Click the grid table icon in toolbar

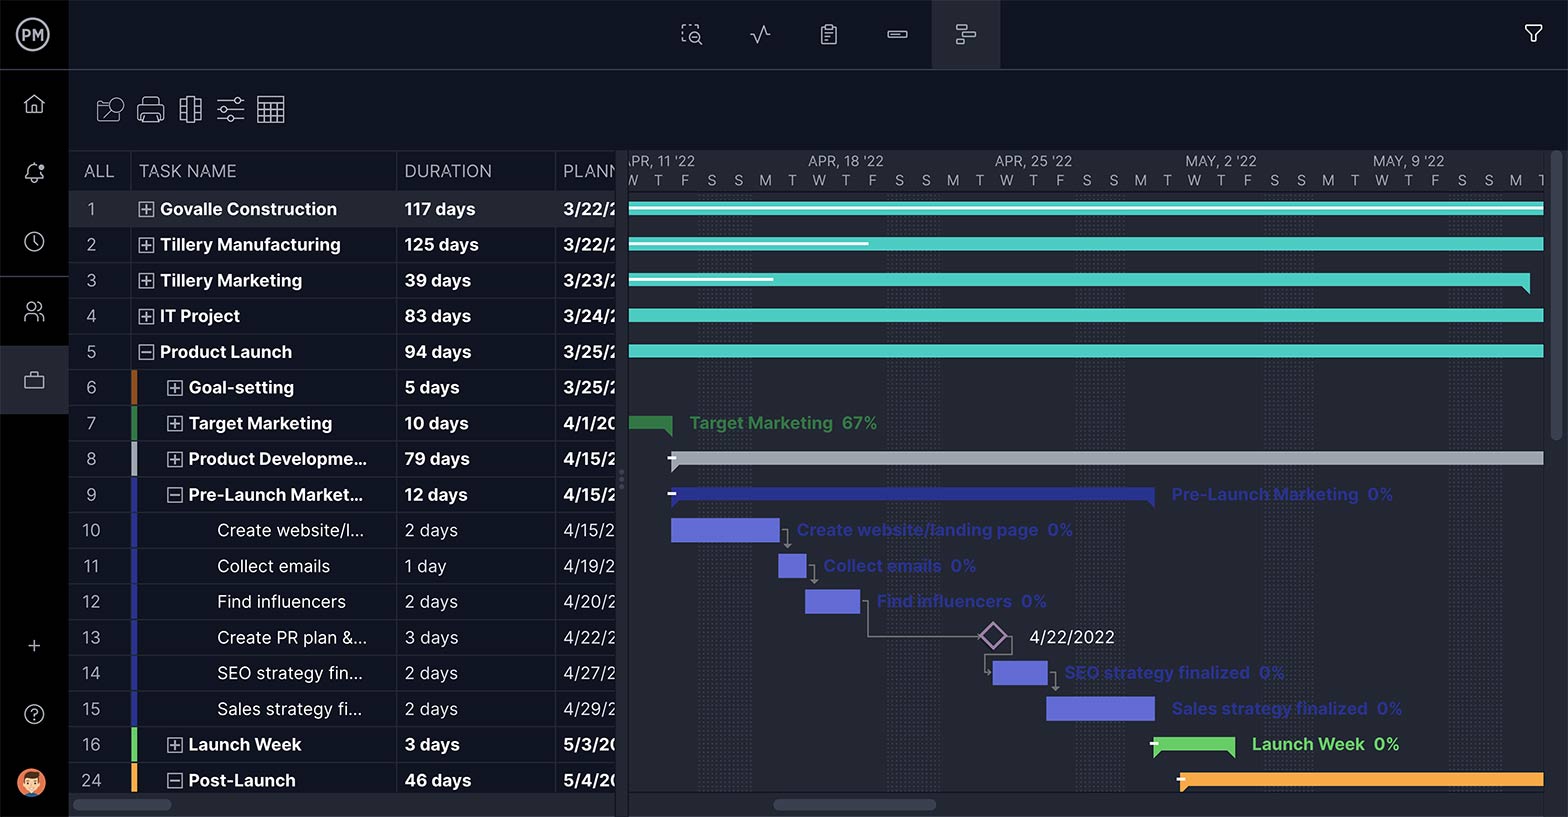coord(270,110)
